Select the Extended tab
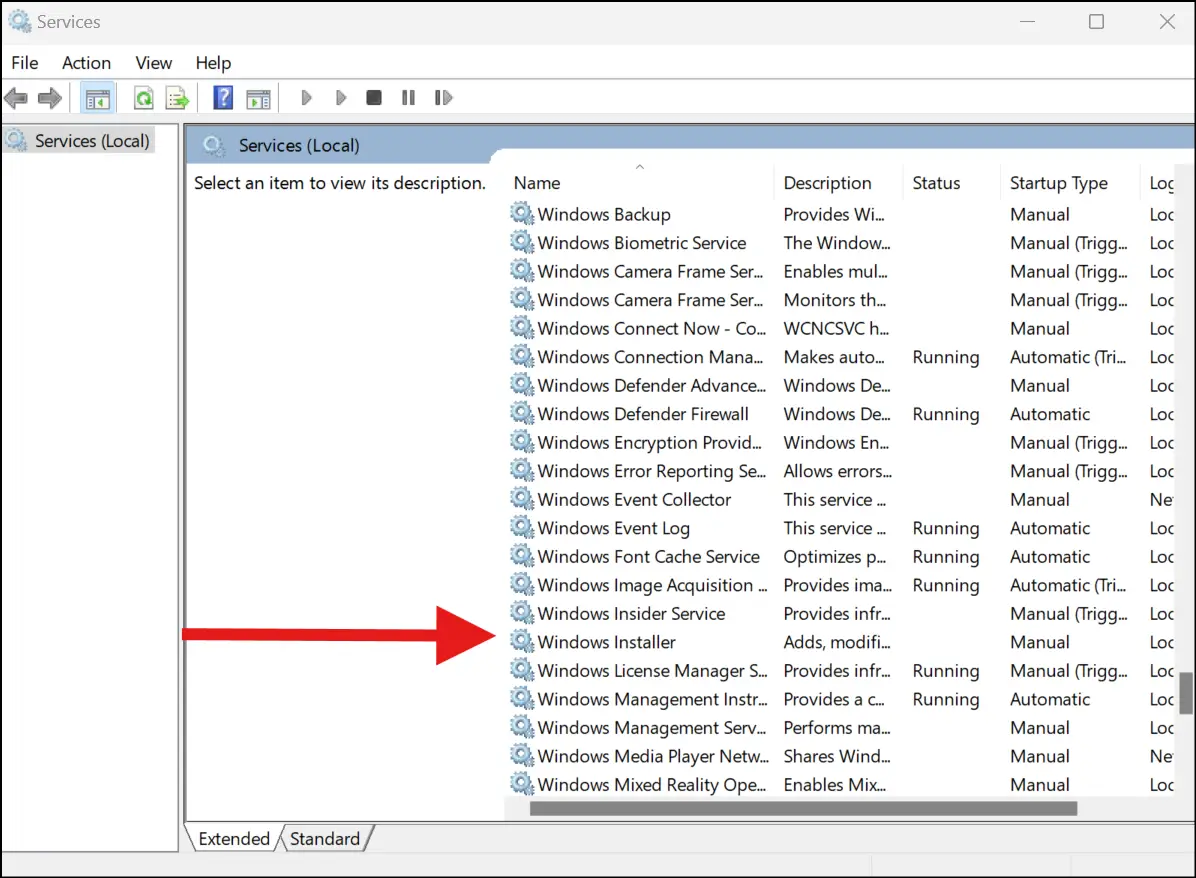1196x878 pixels. point(233,838)
